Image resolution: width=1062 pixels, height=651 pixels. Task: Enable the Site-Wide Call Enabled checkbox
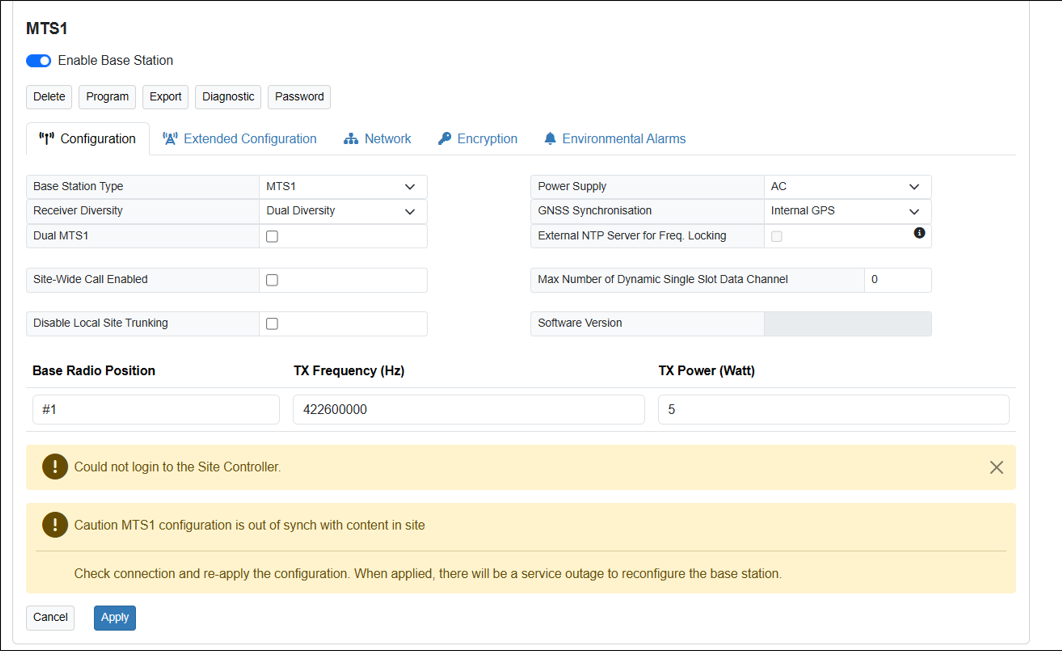(272, 280)
